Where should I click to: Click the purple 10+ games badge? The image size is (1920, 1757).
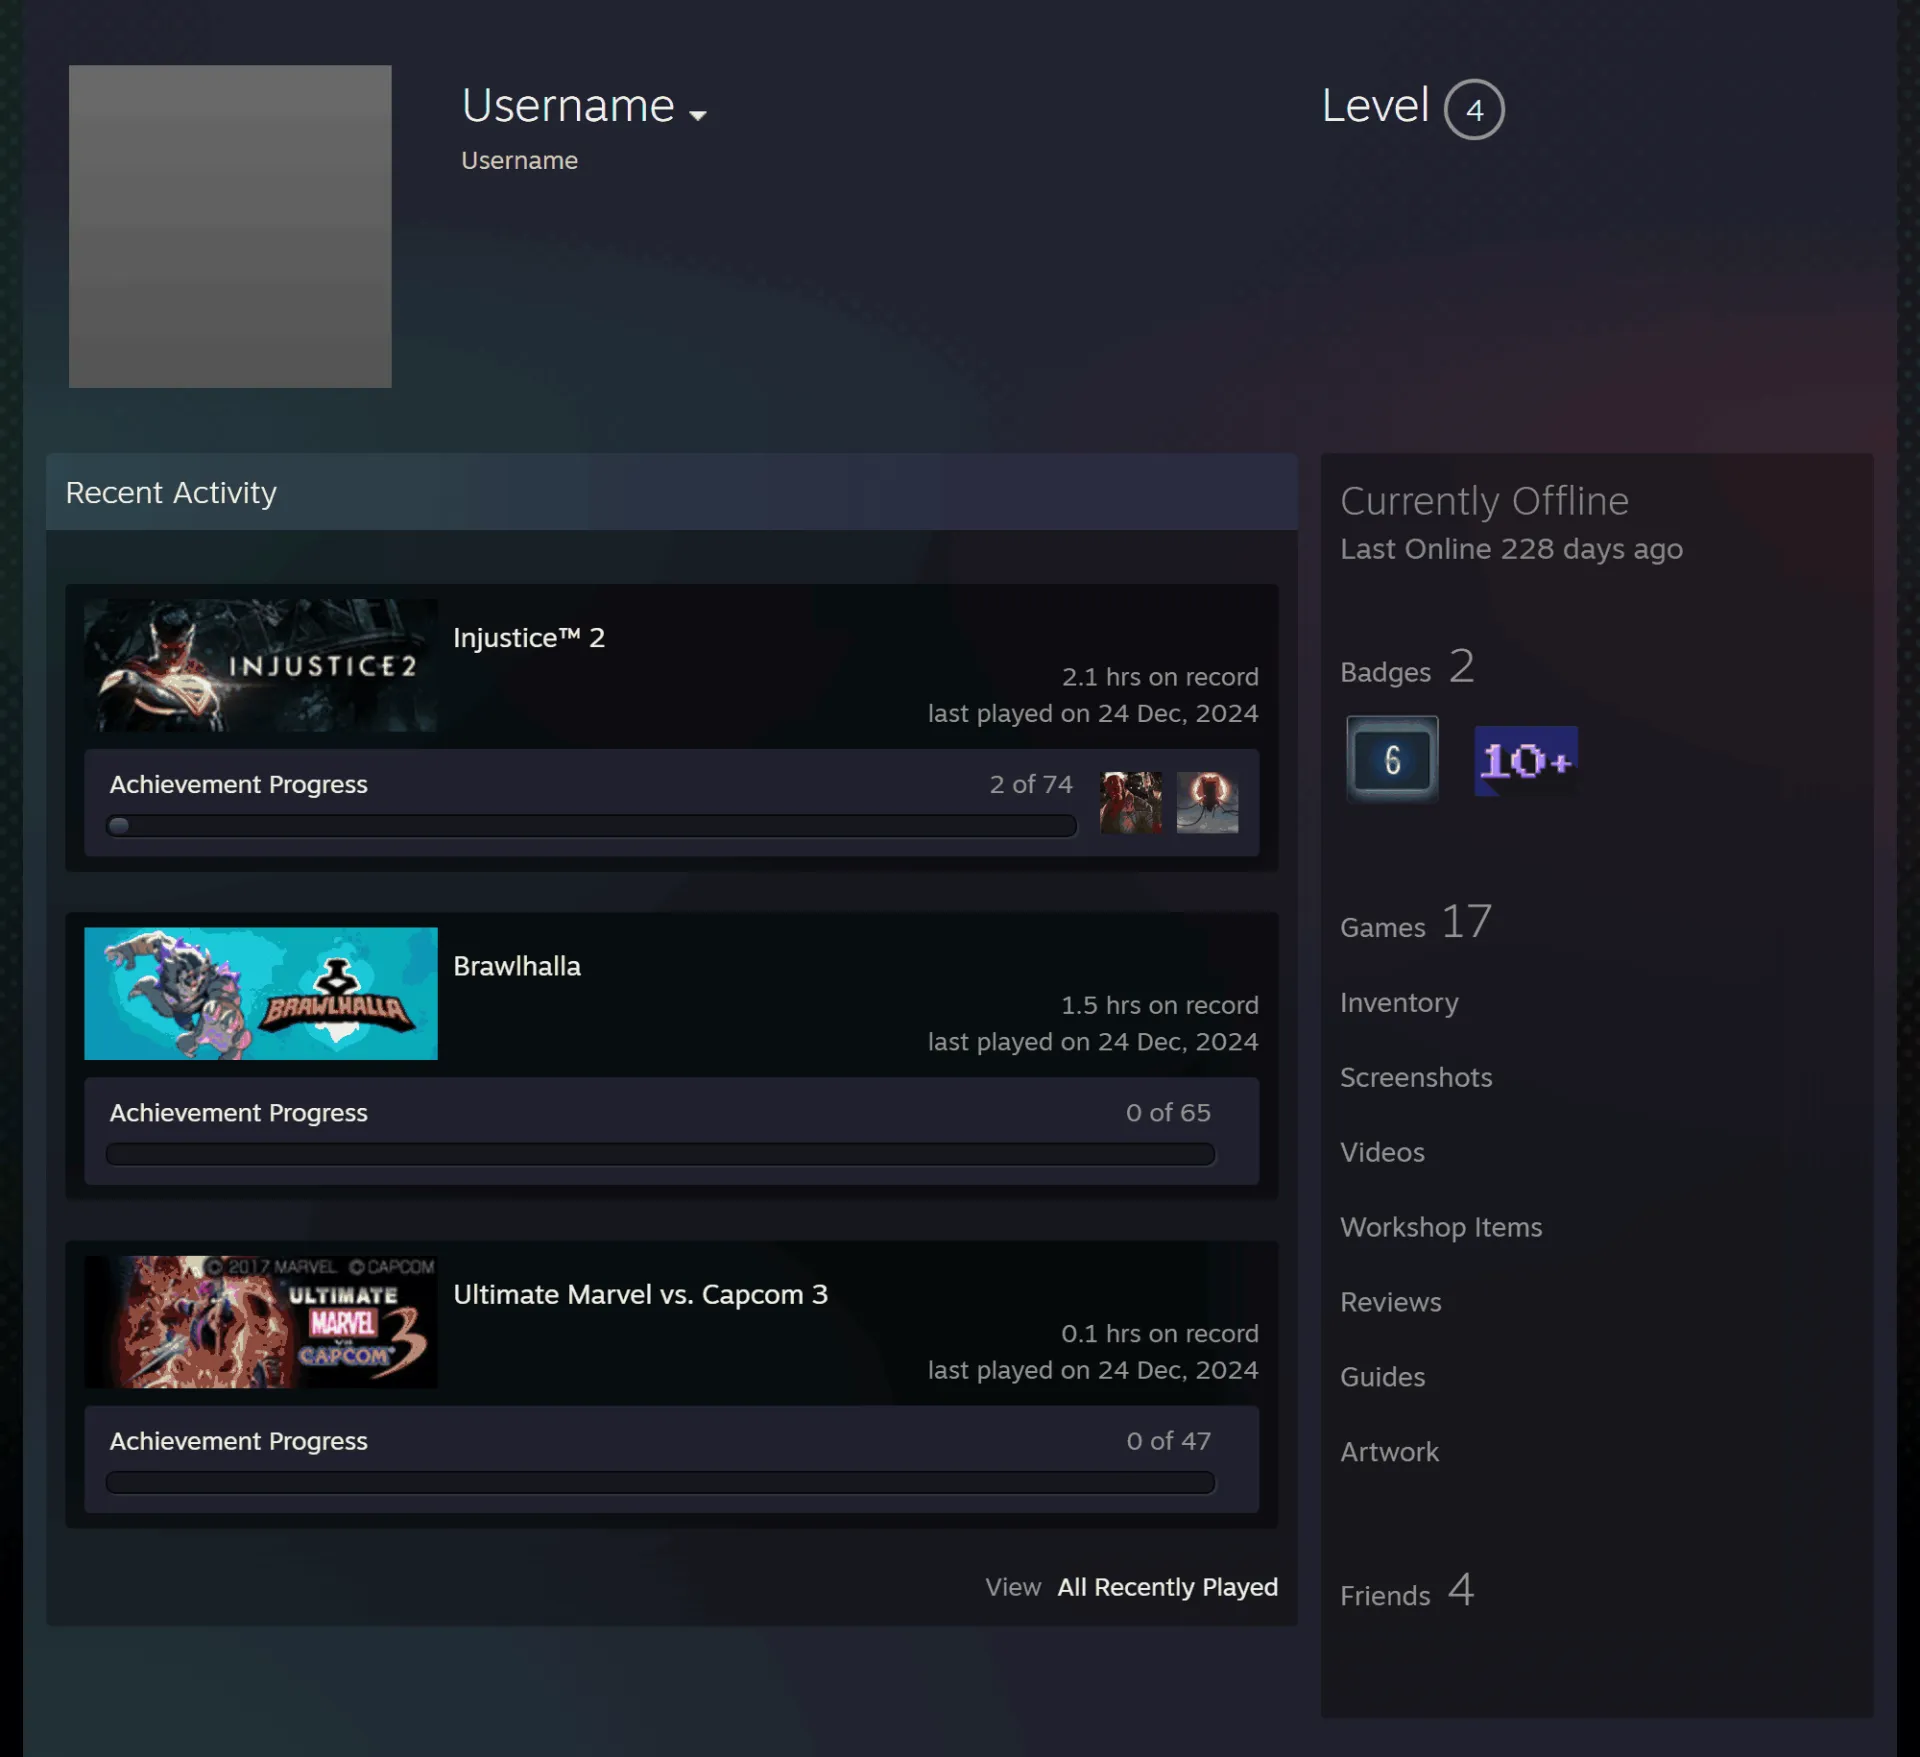1526,760
